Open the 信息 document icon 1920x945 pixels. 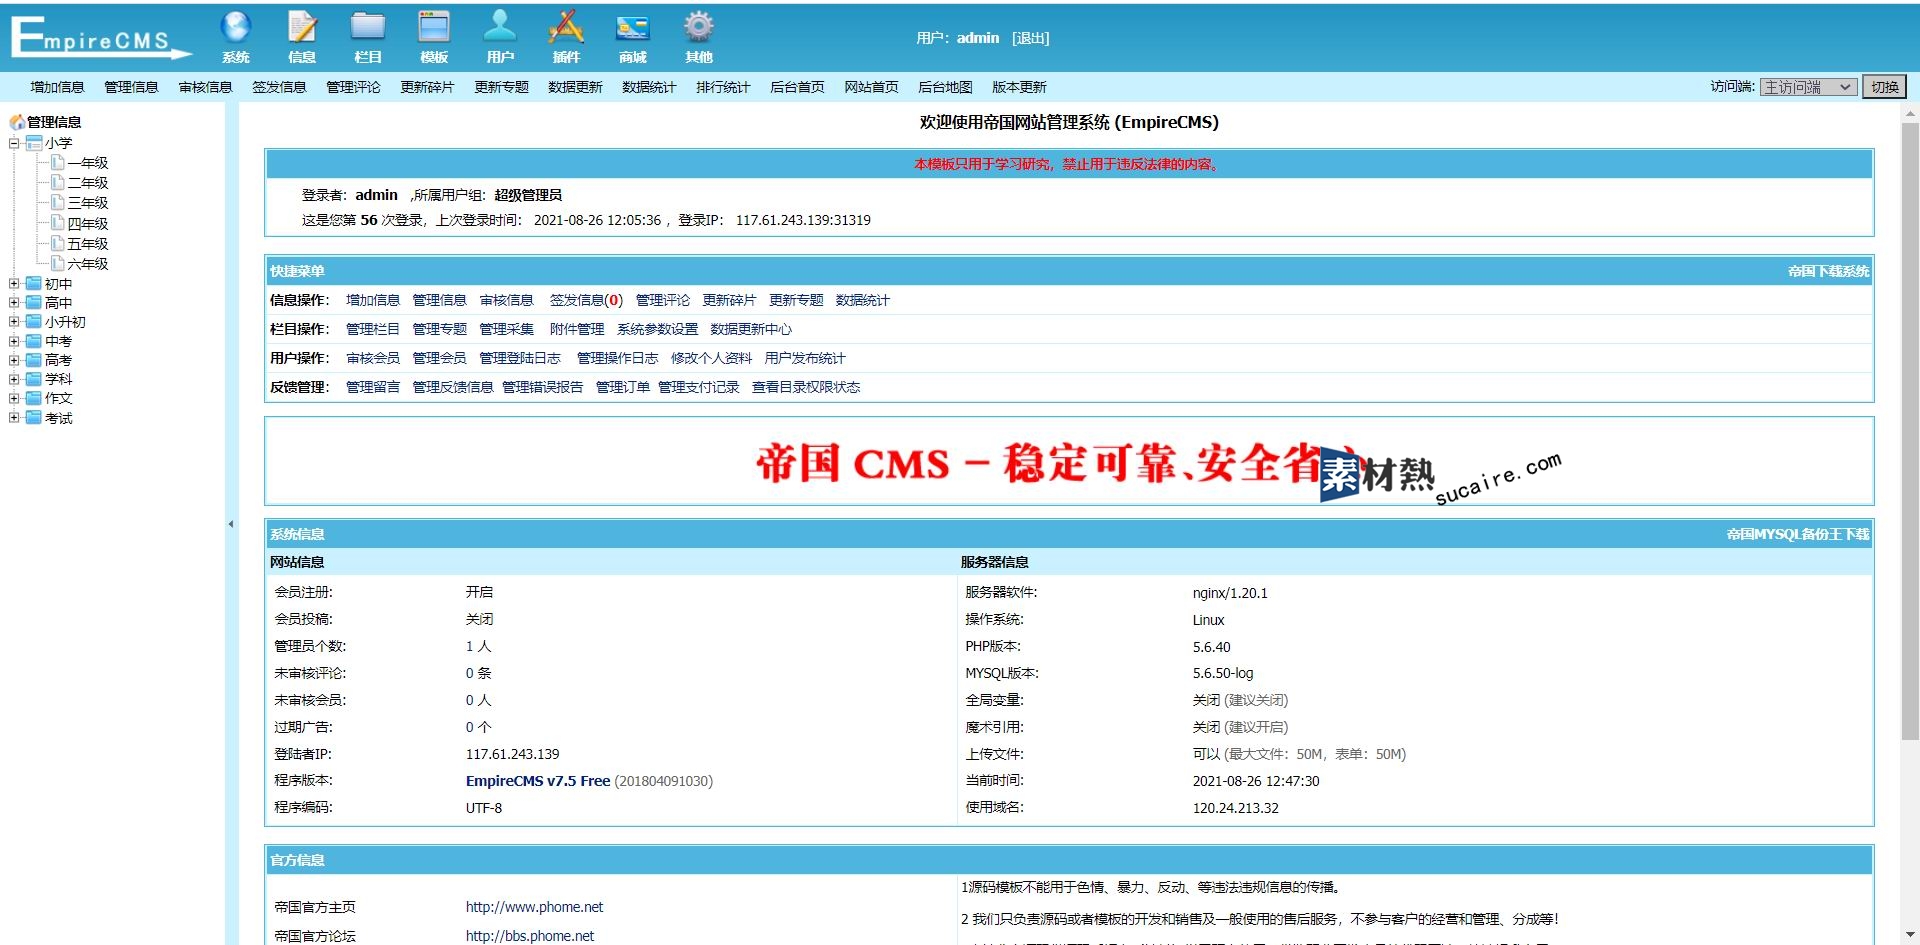pos(302,27)
